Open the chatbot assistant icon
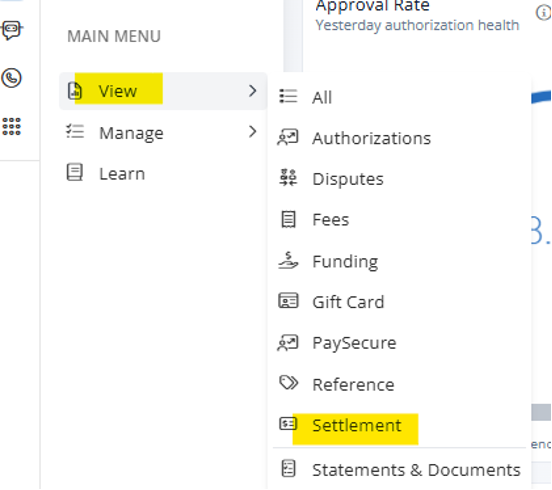The width and height of the screenshot is (552, 490). pyautogui.click(x=12, y=30)
